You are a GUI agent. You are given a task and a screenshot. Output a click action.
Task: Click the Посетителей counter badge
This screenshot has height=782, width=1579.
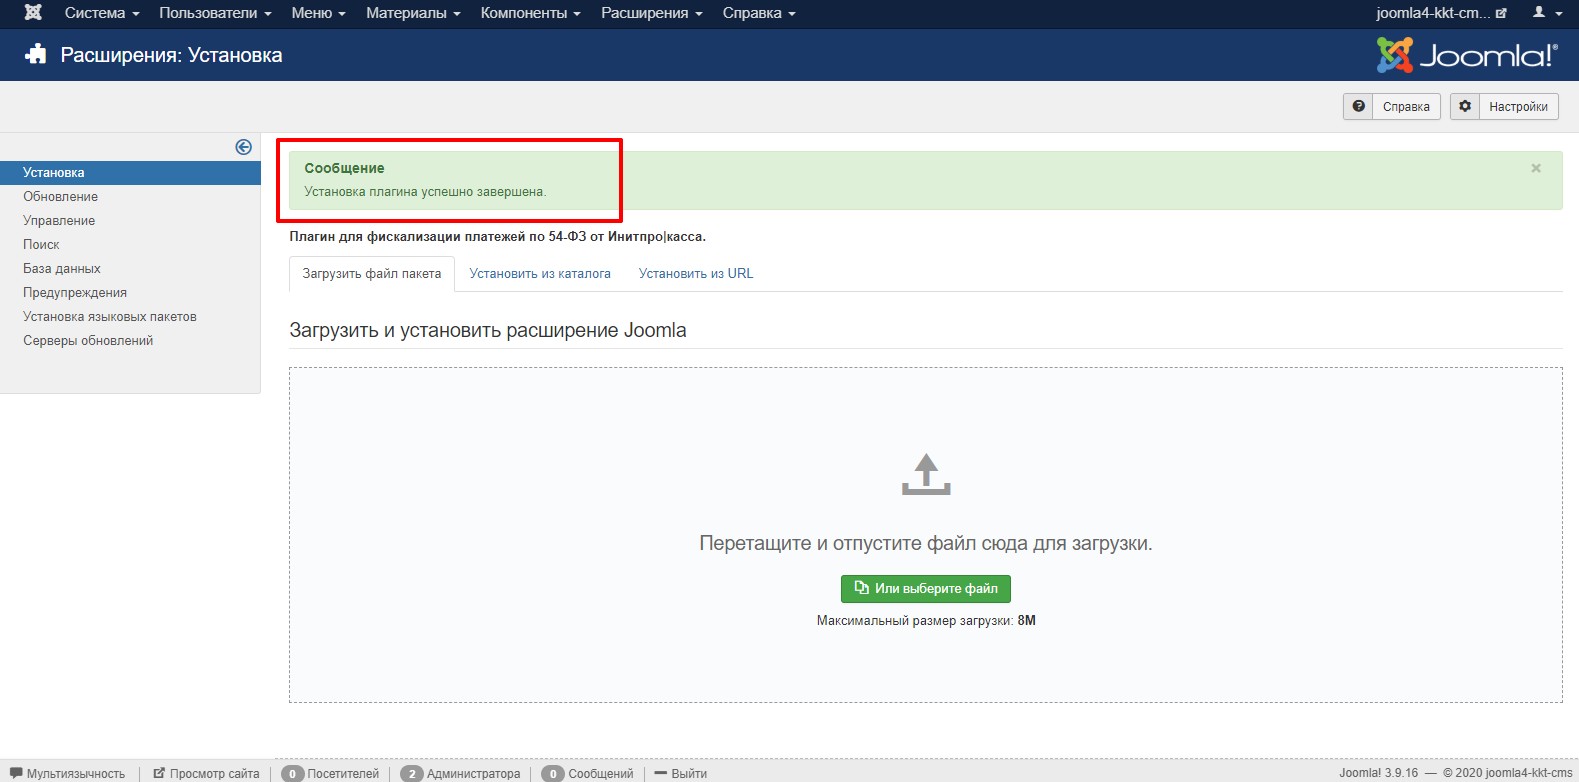point(292,774)
